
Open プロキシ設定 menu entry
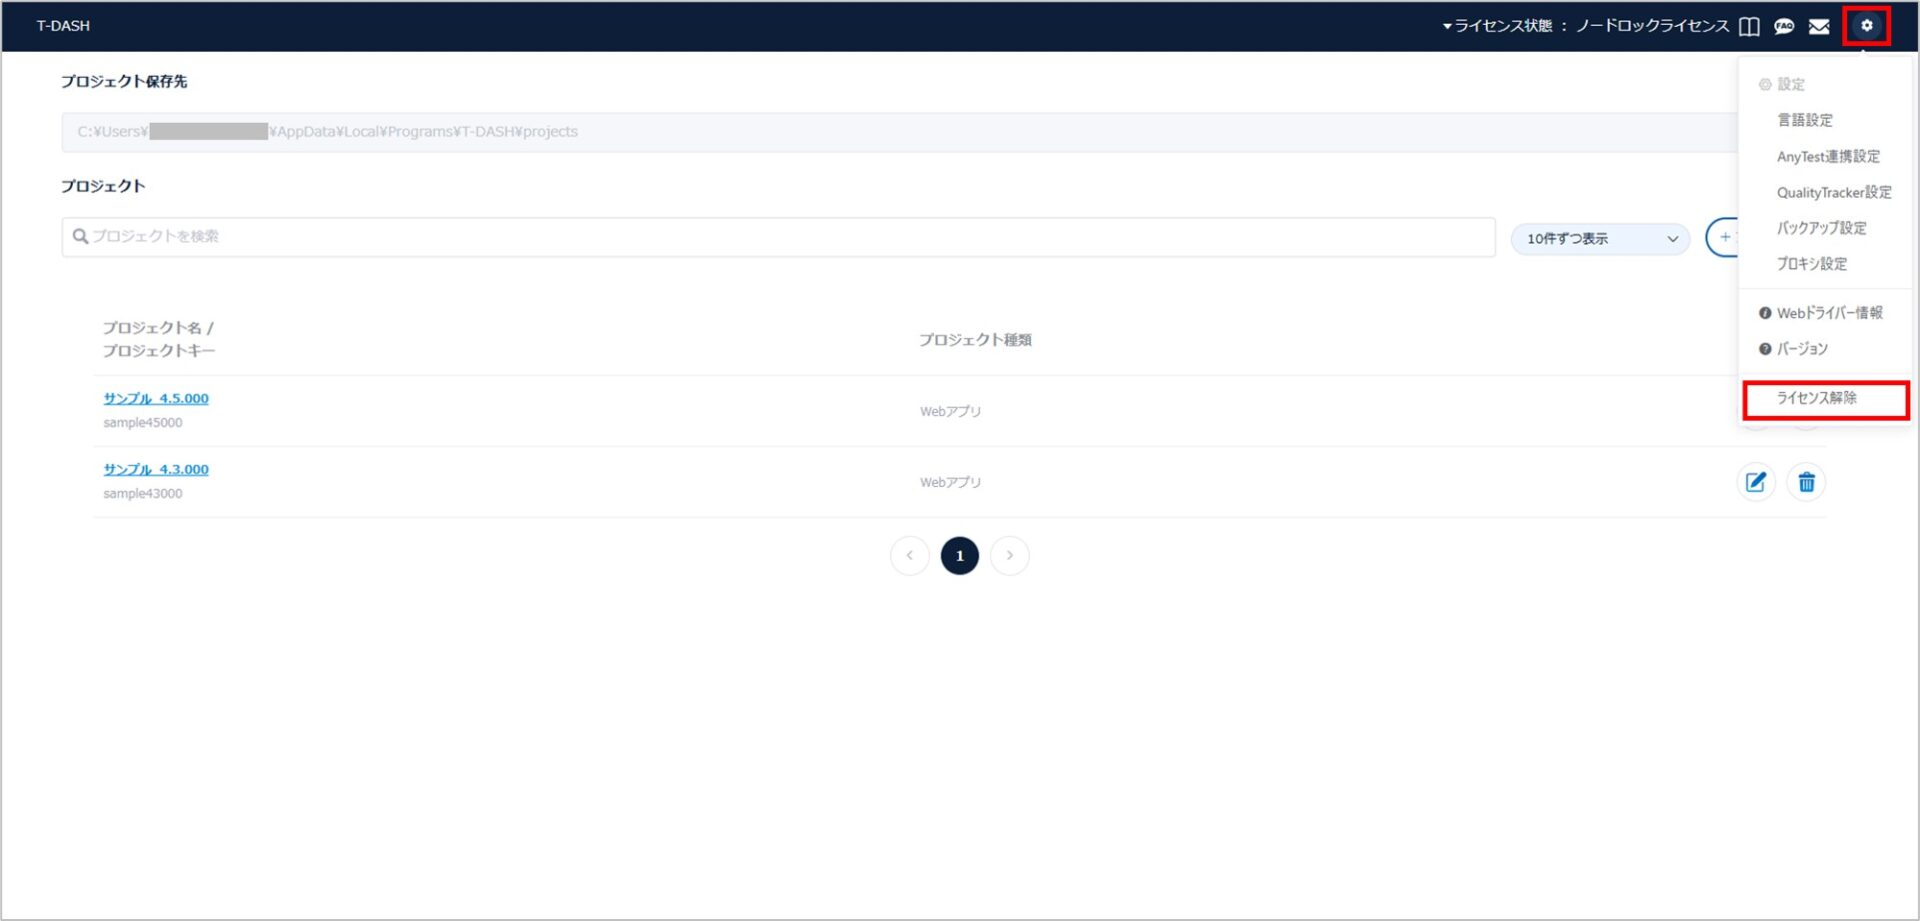(x=1811, y=264)
